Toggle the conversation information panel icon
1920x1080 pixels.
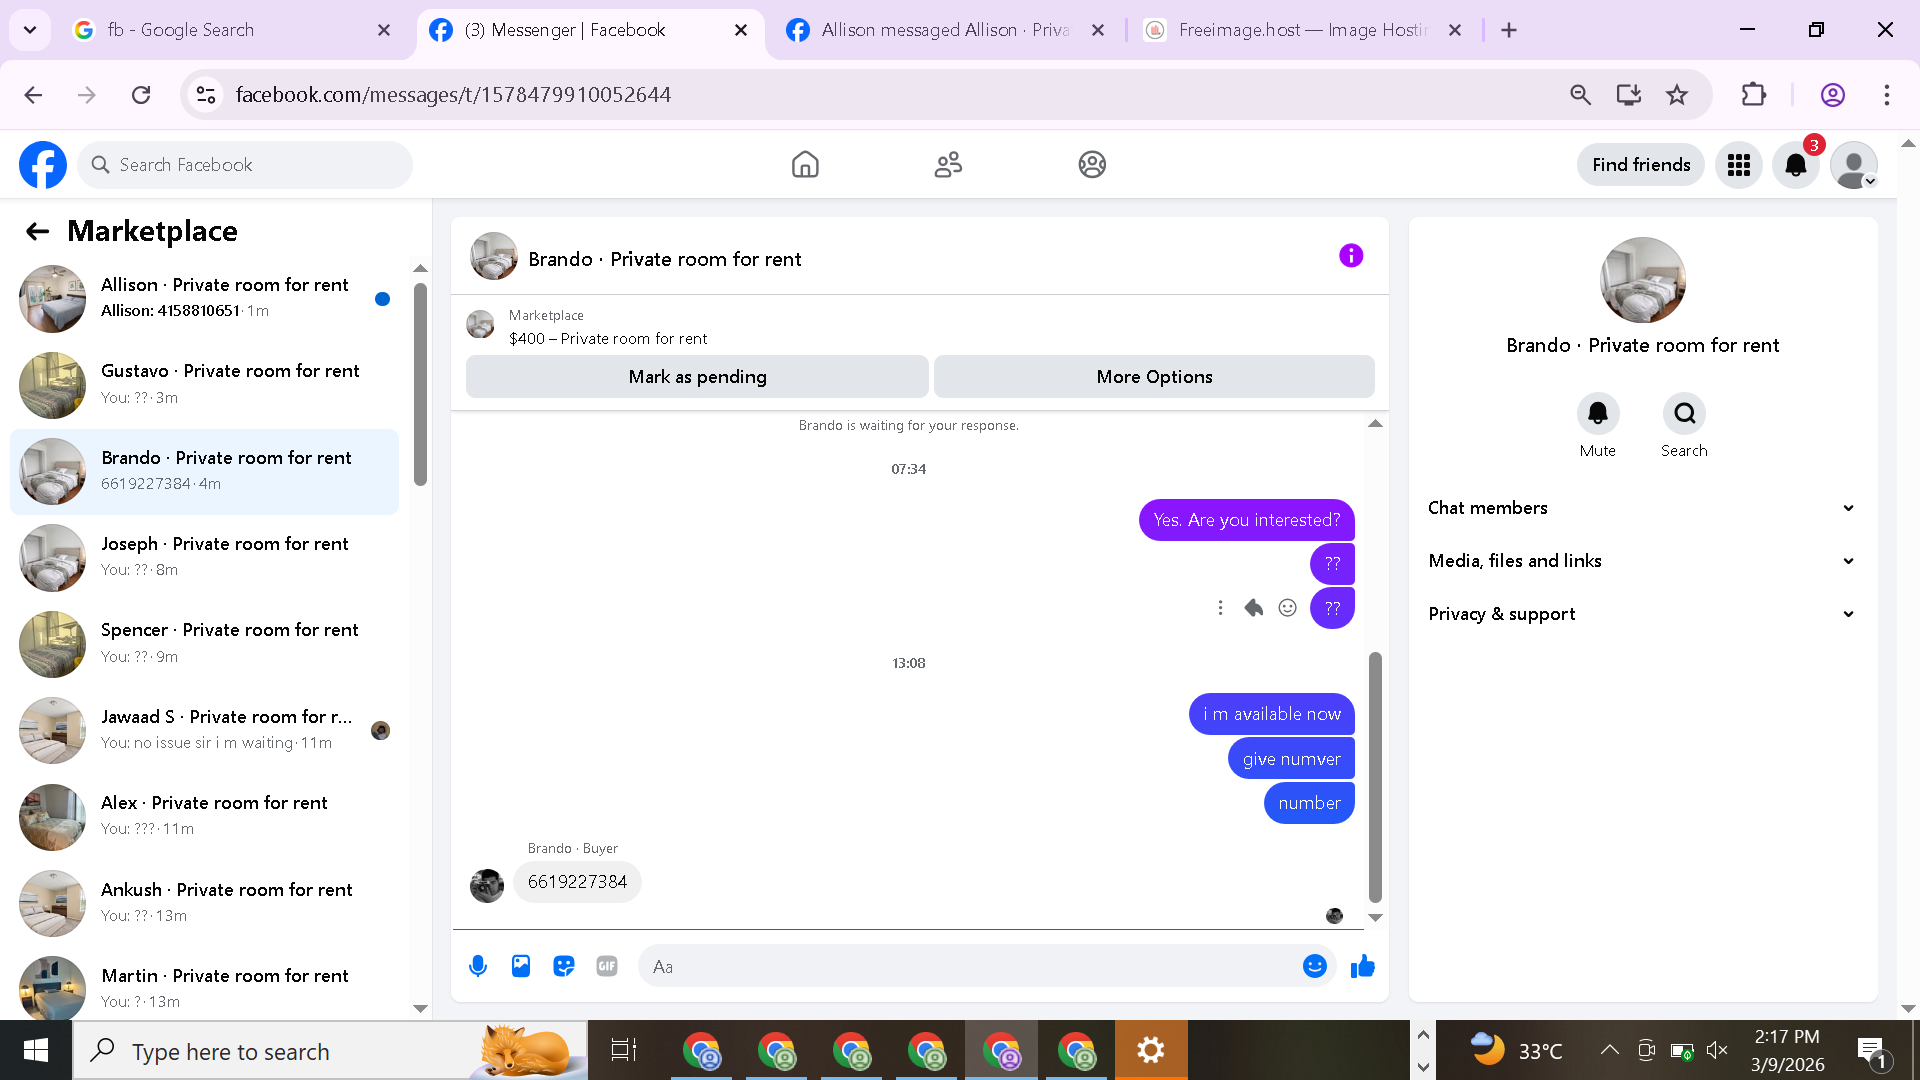(x=1351, y=256)
